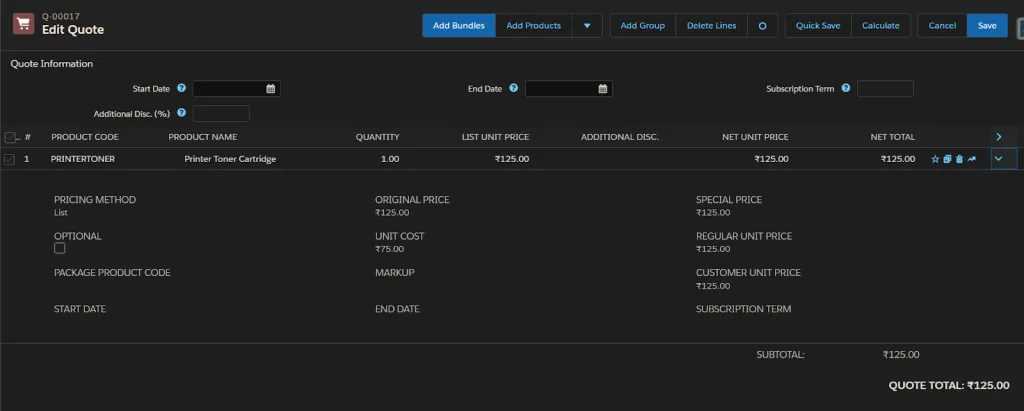1024x411 pixels.
Task: Click the Original Price value
Action: [392, 213]
